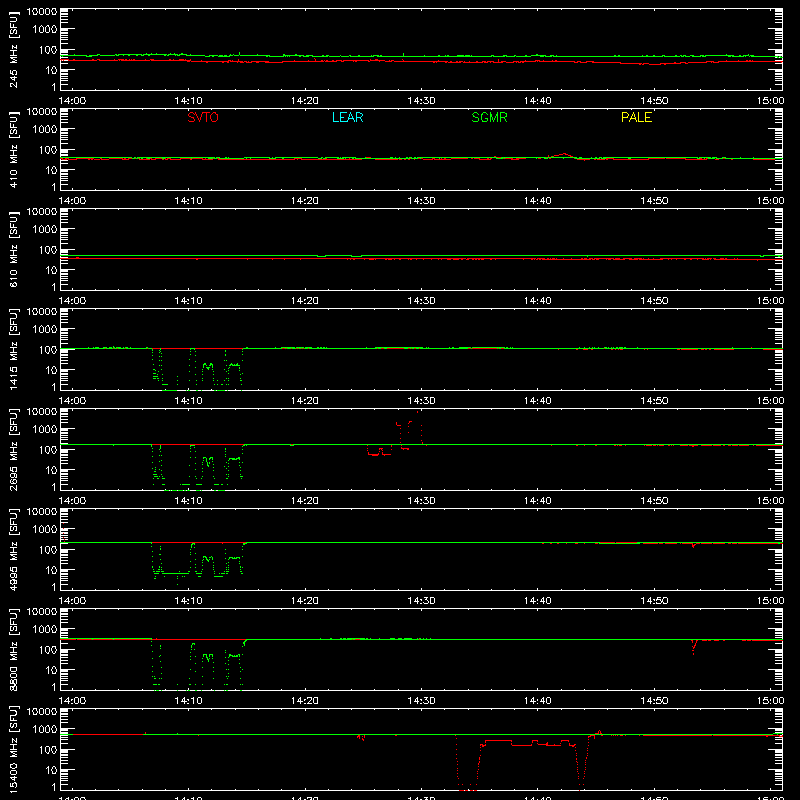Click 14:50 tick under 4995 MHz panel

point(654,601)
